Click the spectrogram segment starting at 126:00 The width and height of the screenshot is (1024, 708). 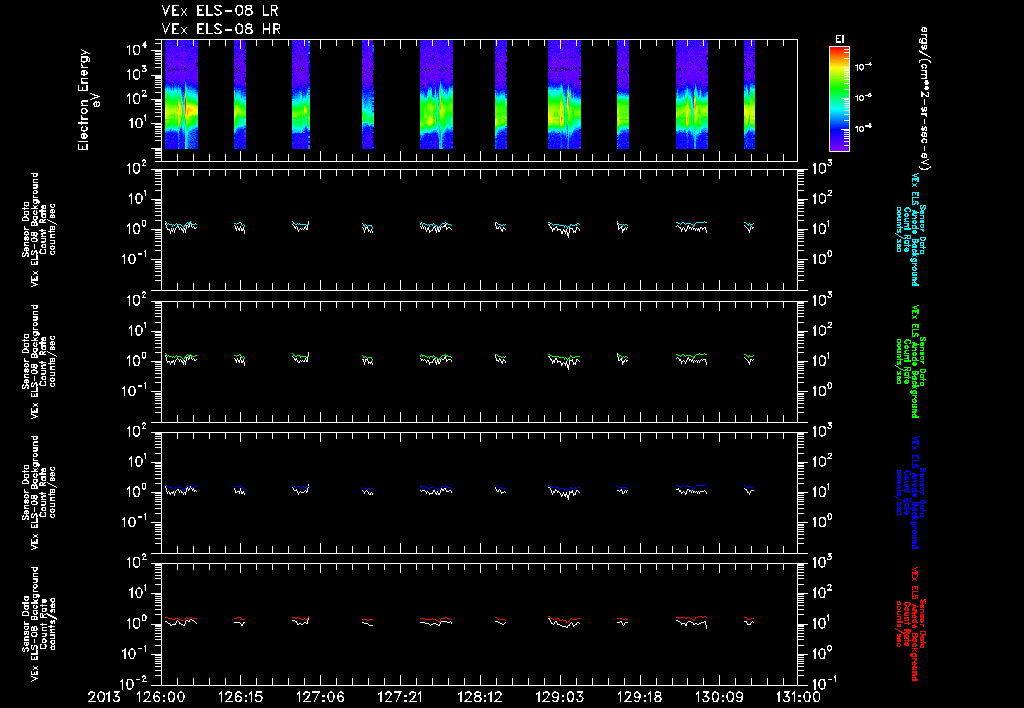181,94
